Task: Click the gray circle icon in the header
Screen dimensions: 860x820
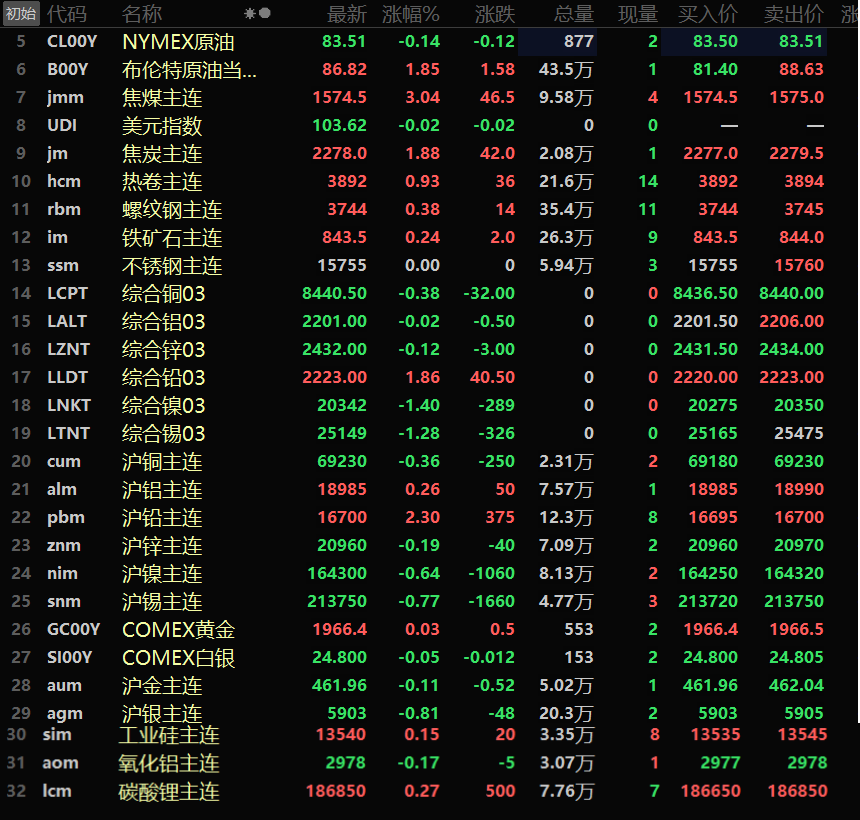Action: [x=265, y=14]
